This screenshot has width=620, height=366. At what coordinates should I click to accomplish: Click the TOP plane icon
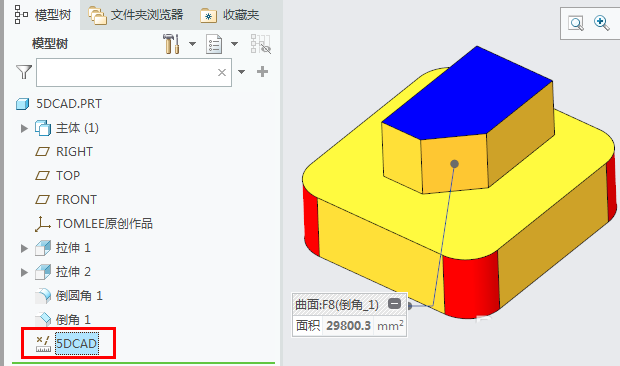43,175
